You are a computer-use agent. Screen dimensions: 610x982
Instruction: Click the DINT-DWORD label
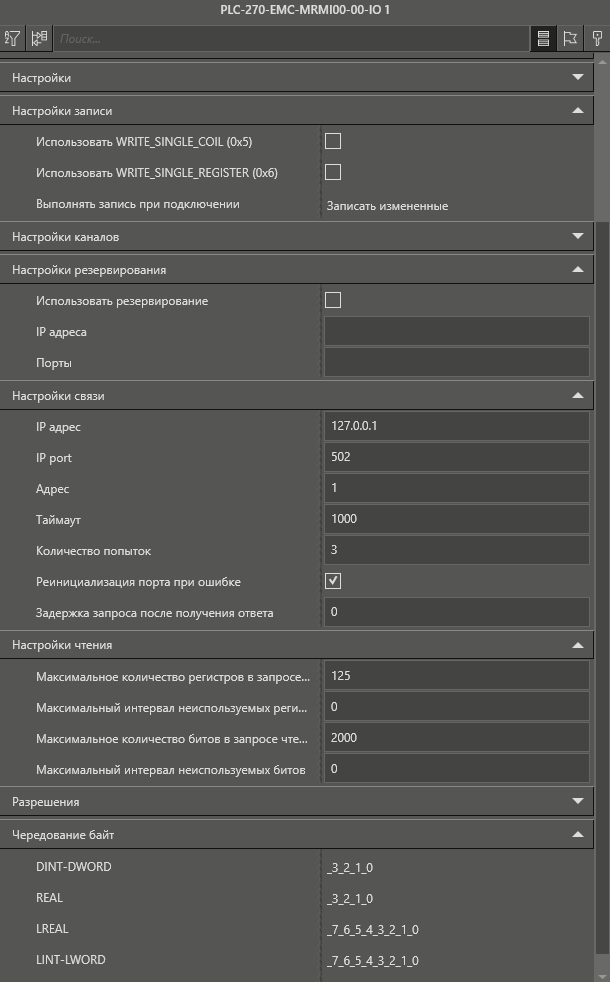tap(74, 867)
